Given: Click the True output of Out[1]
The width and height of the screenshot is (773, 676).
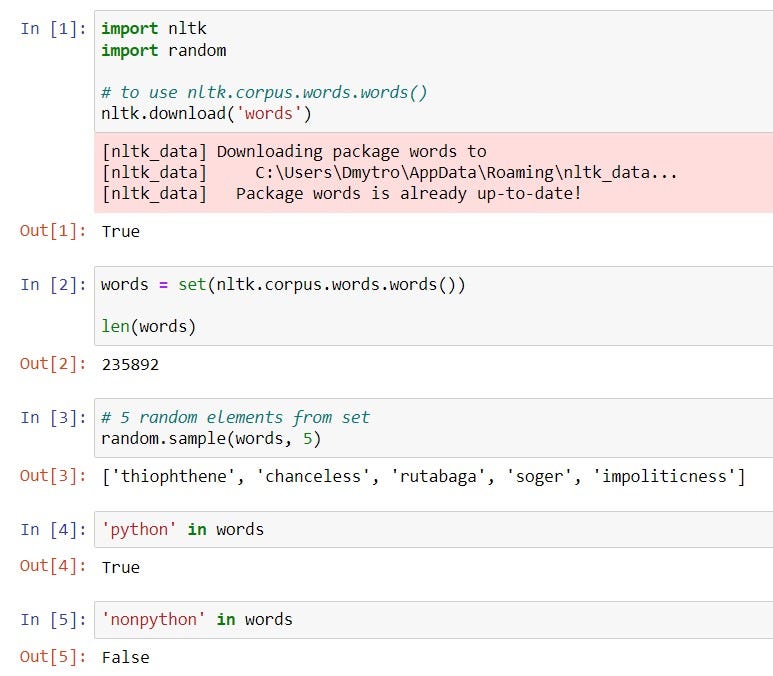Looking at the screenshot, I should [121, 231].
